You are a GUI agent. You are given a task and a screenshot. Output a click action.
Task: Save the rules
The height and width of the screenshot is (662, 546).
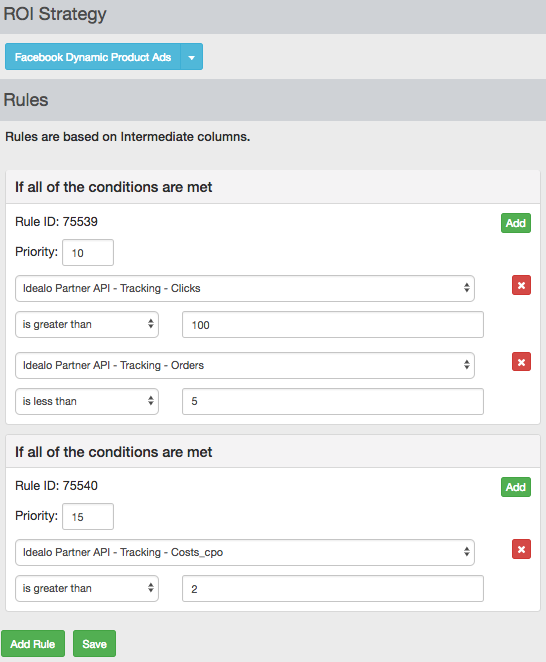(95, 643)
